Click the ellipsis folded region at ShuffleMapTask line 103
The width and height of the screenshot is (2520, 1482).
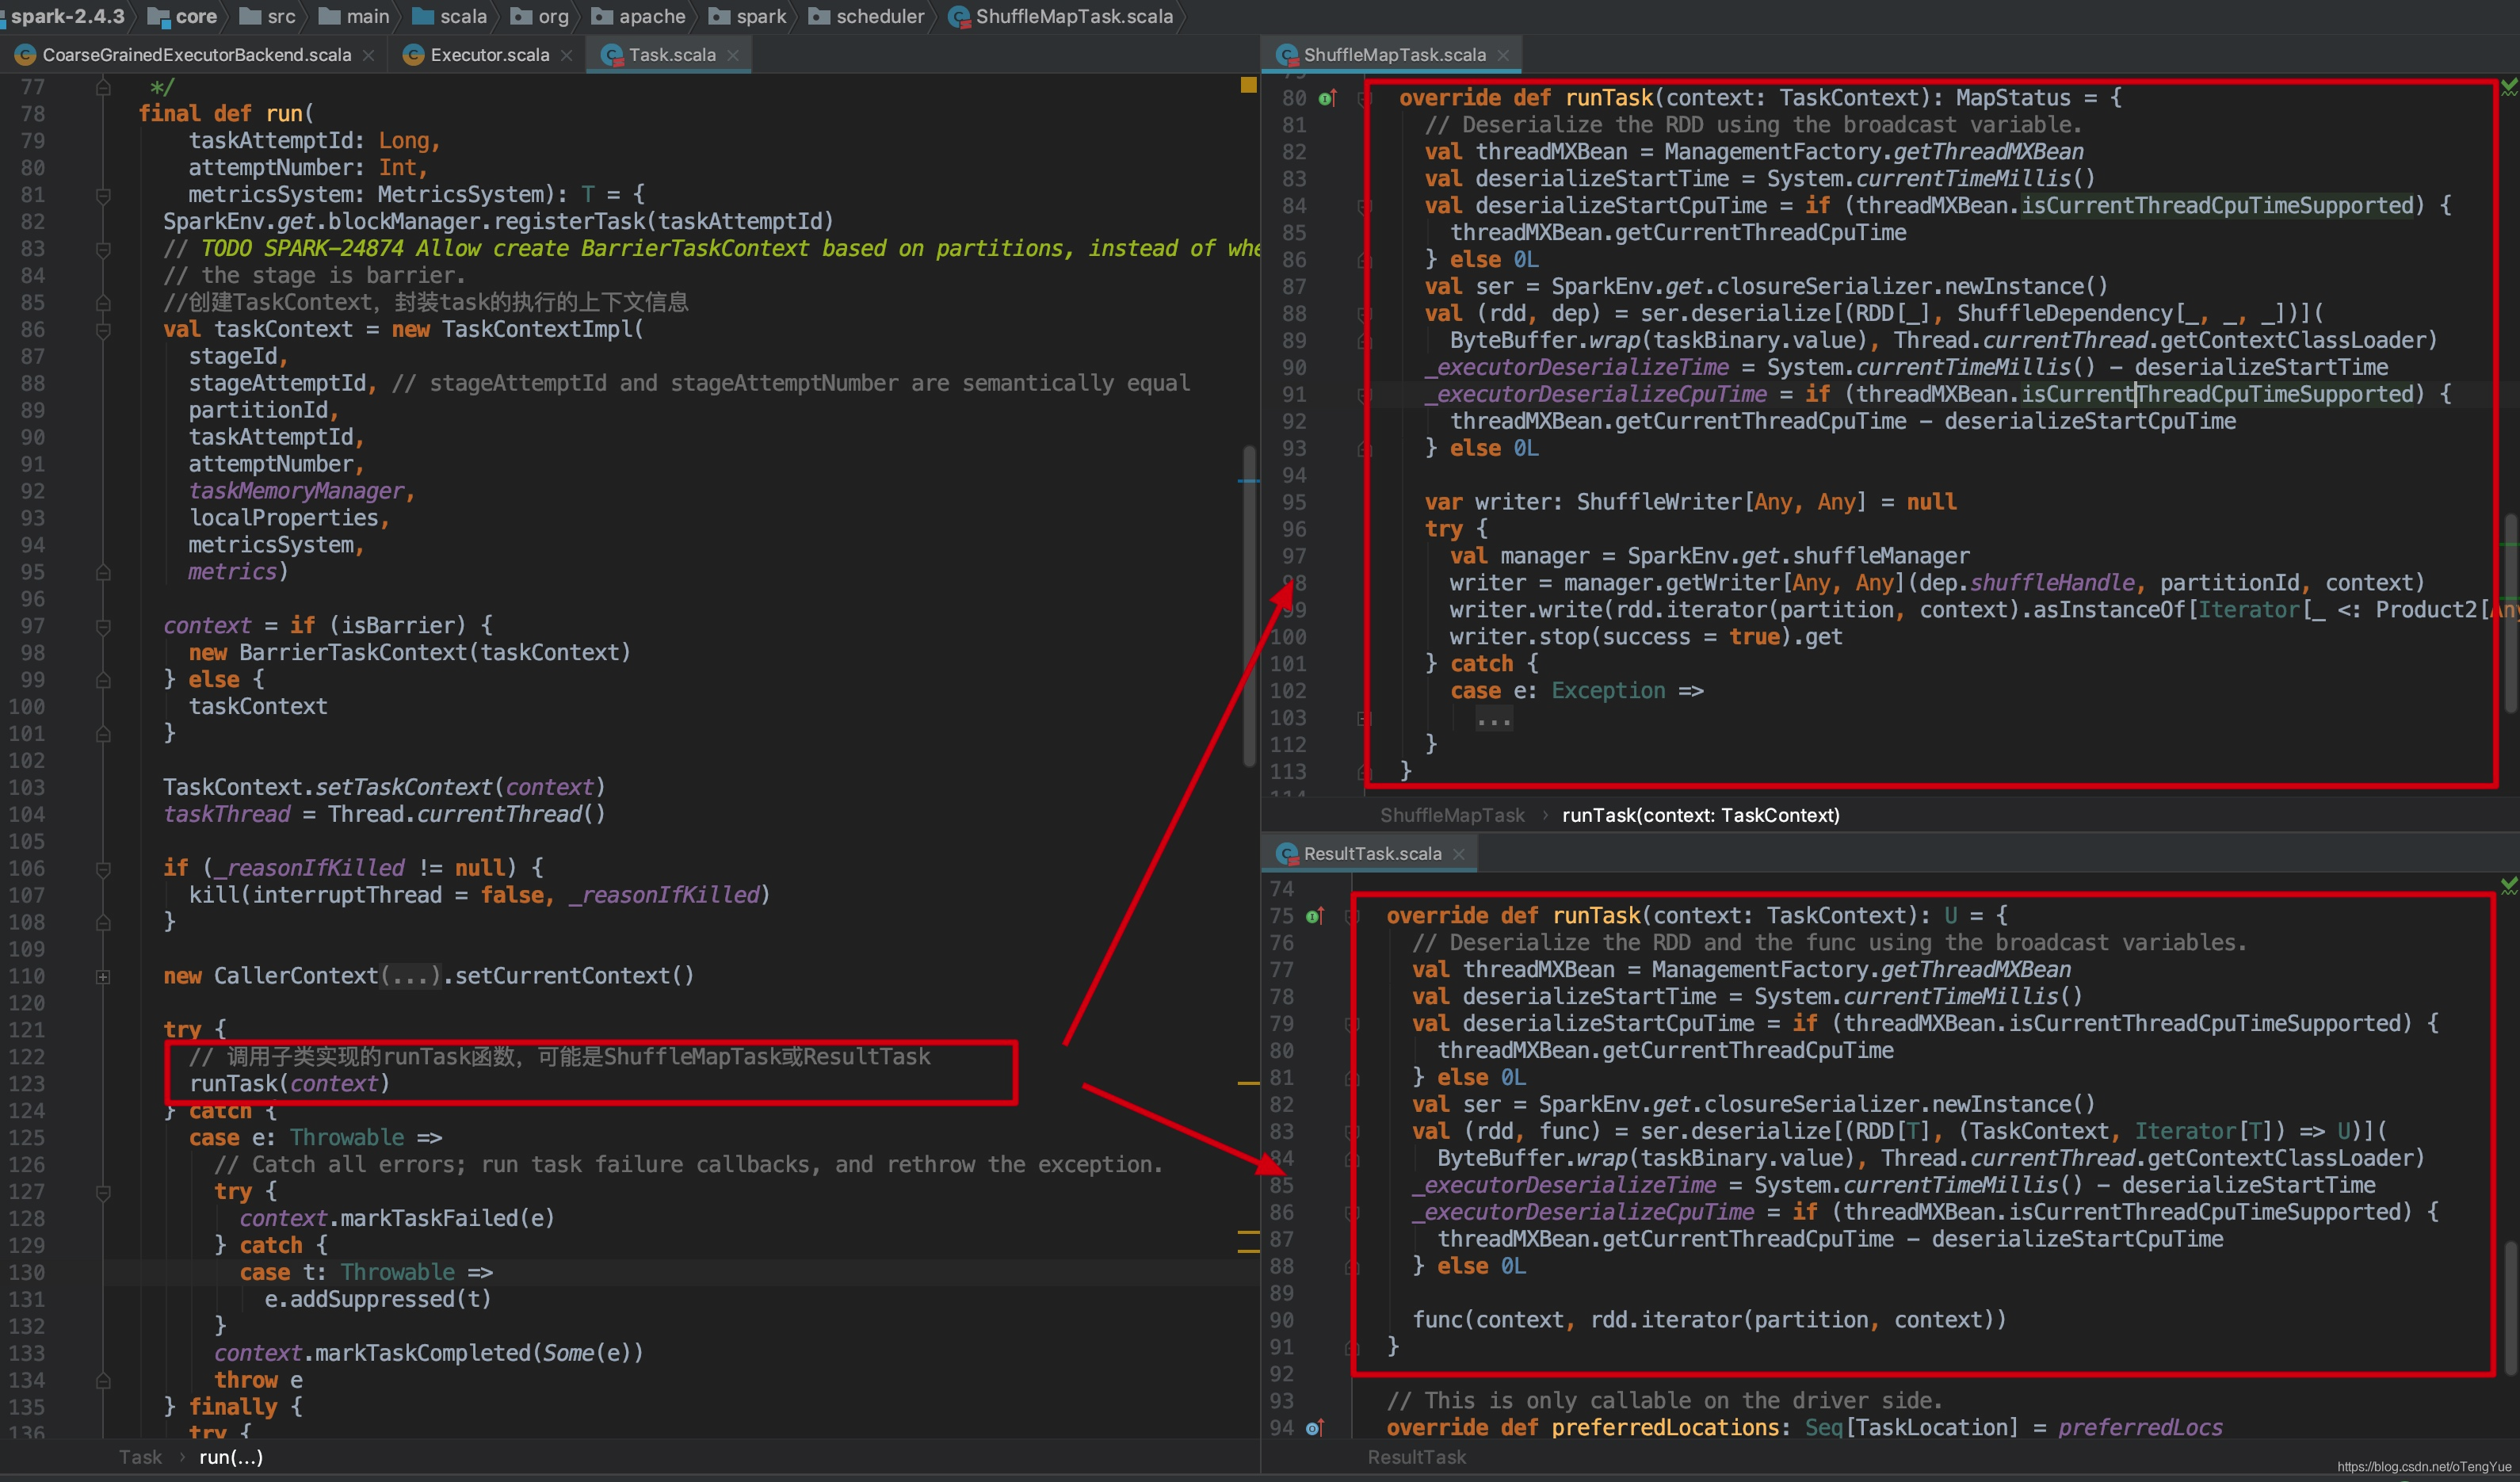[x=1494, y=718]
